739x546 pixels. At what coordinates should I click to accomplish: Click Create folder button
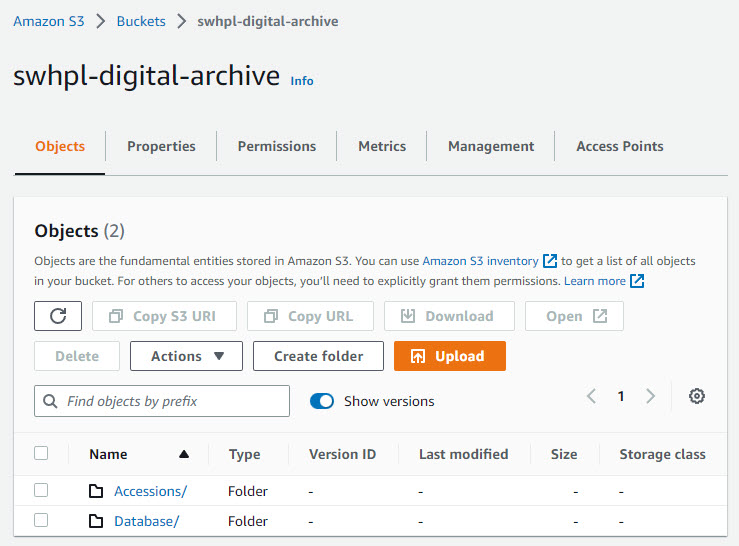click(x=318, y=356)
